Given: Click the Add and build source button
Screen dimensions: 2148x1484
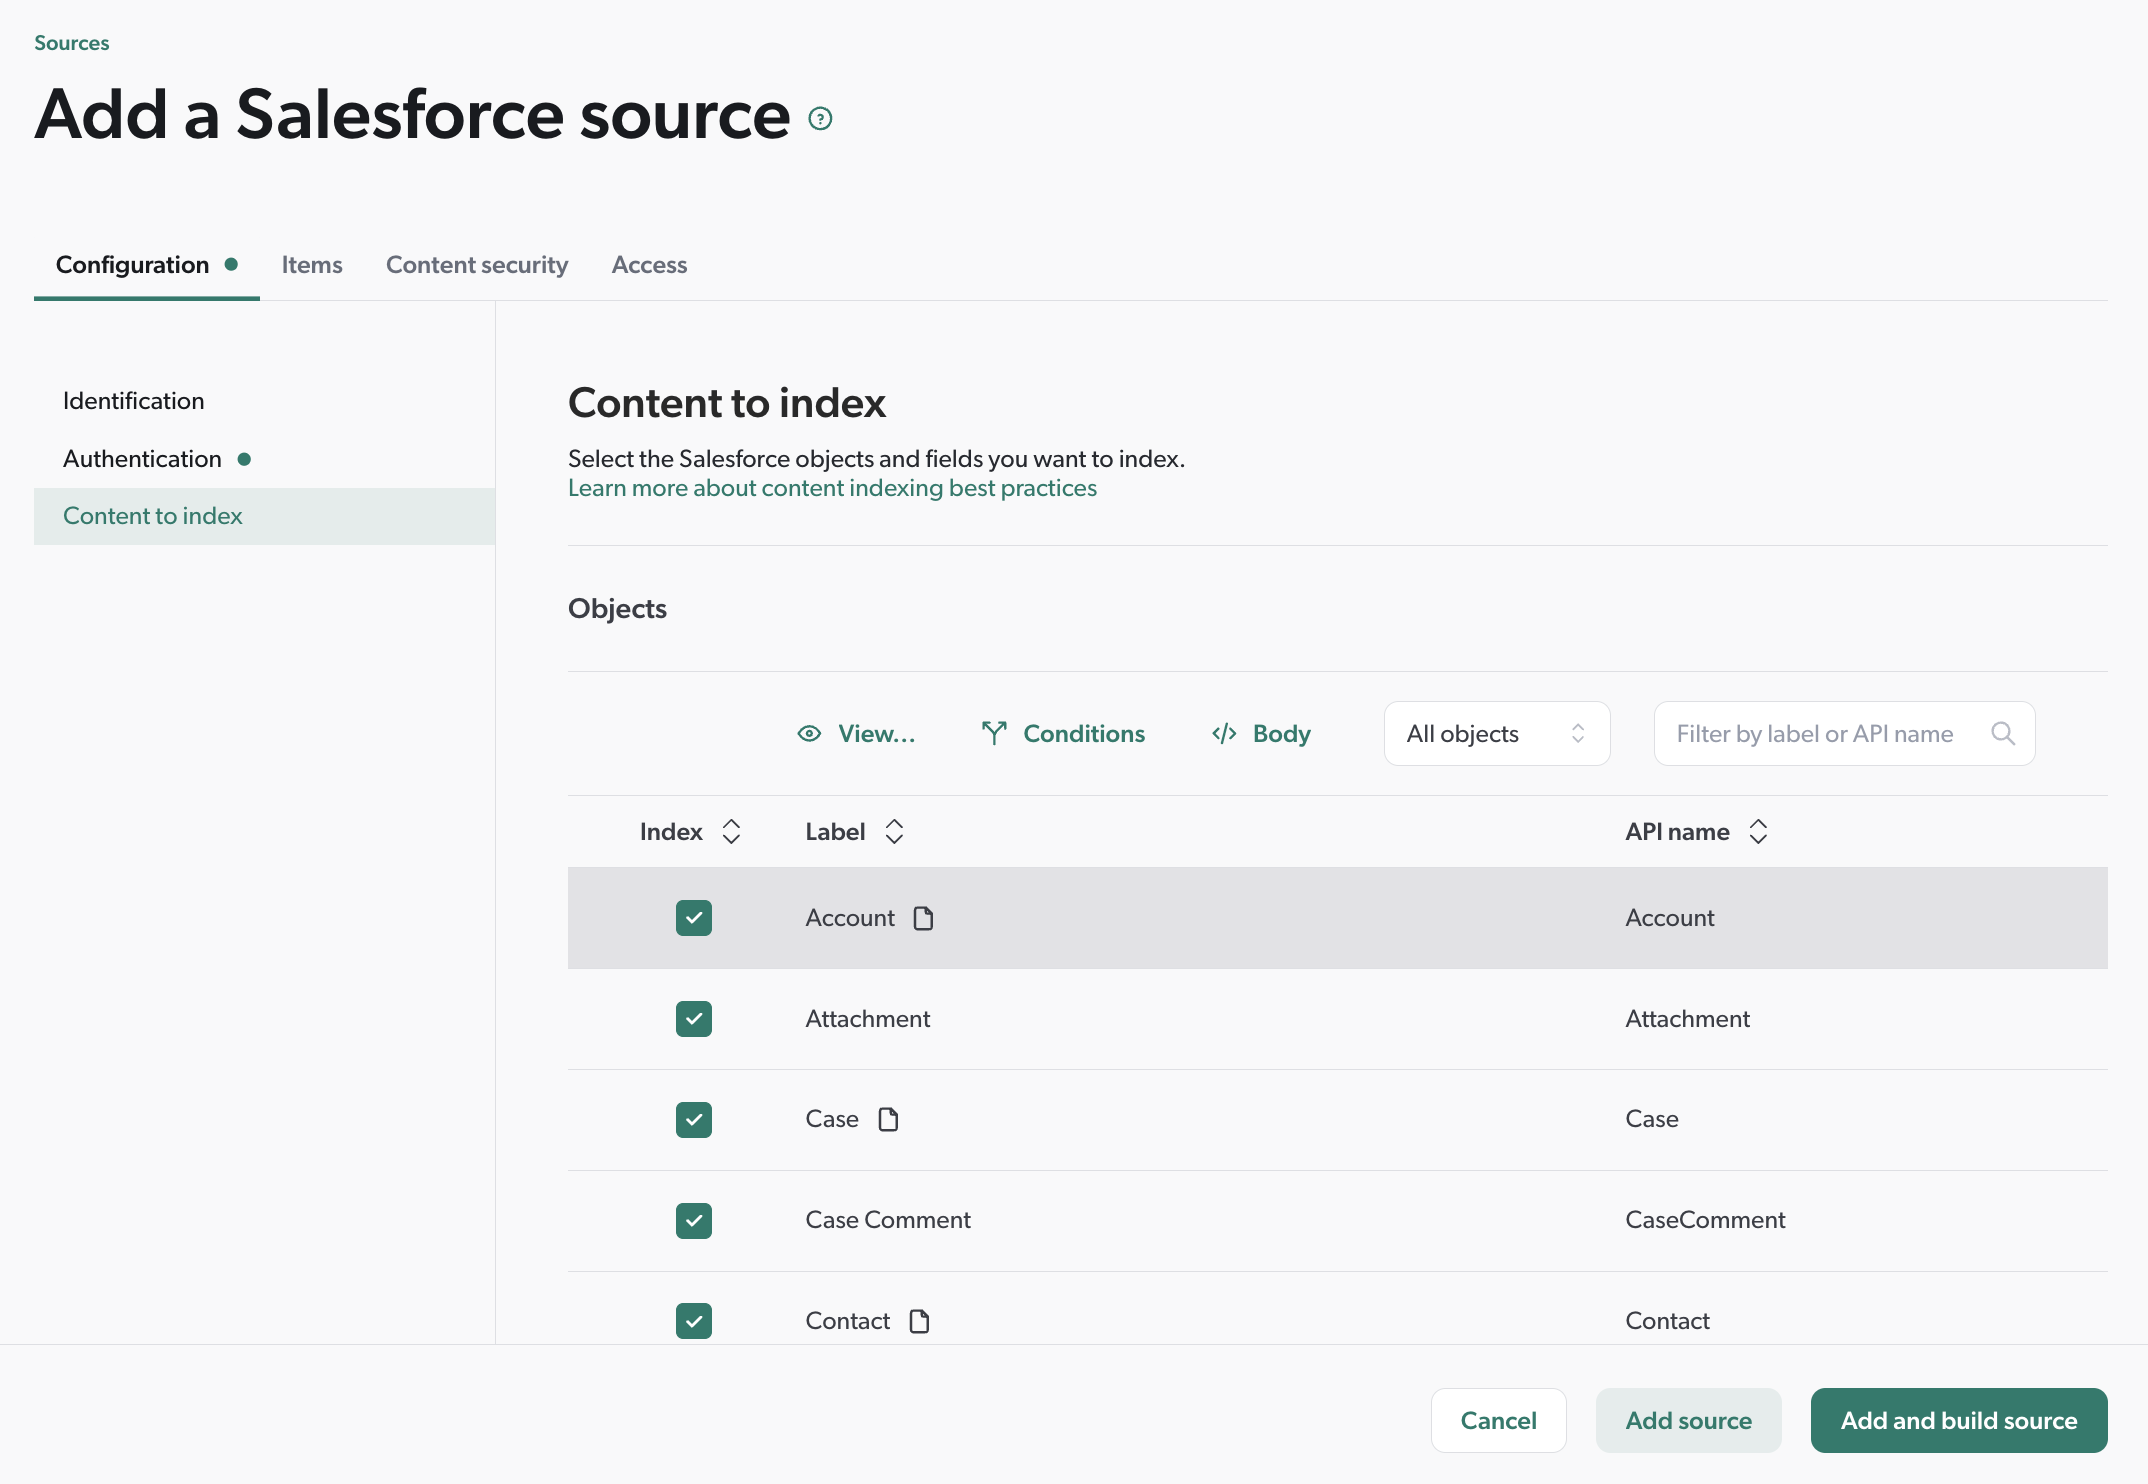Looking at the screenshot, I should 1958,1420.
